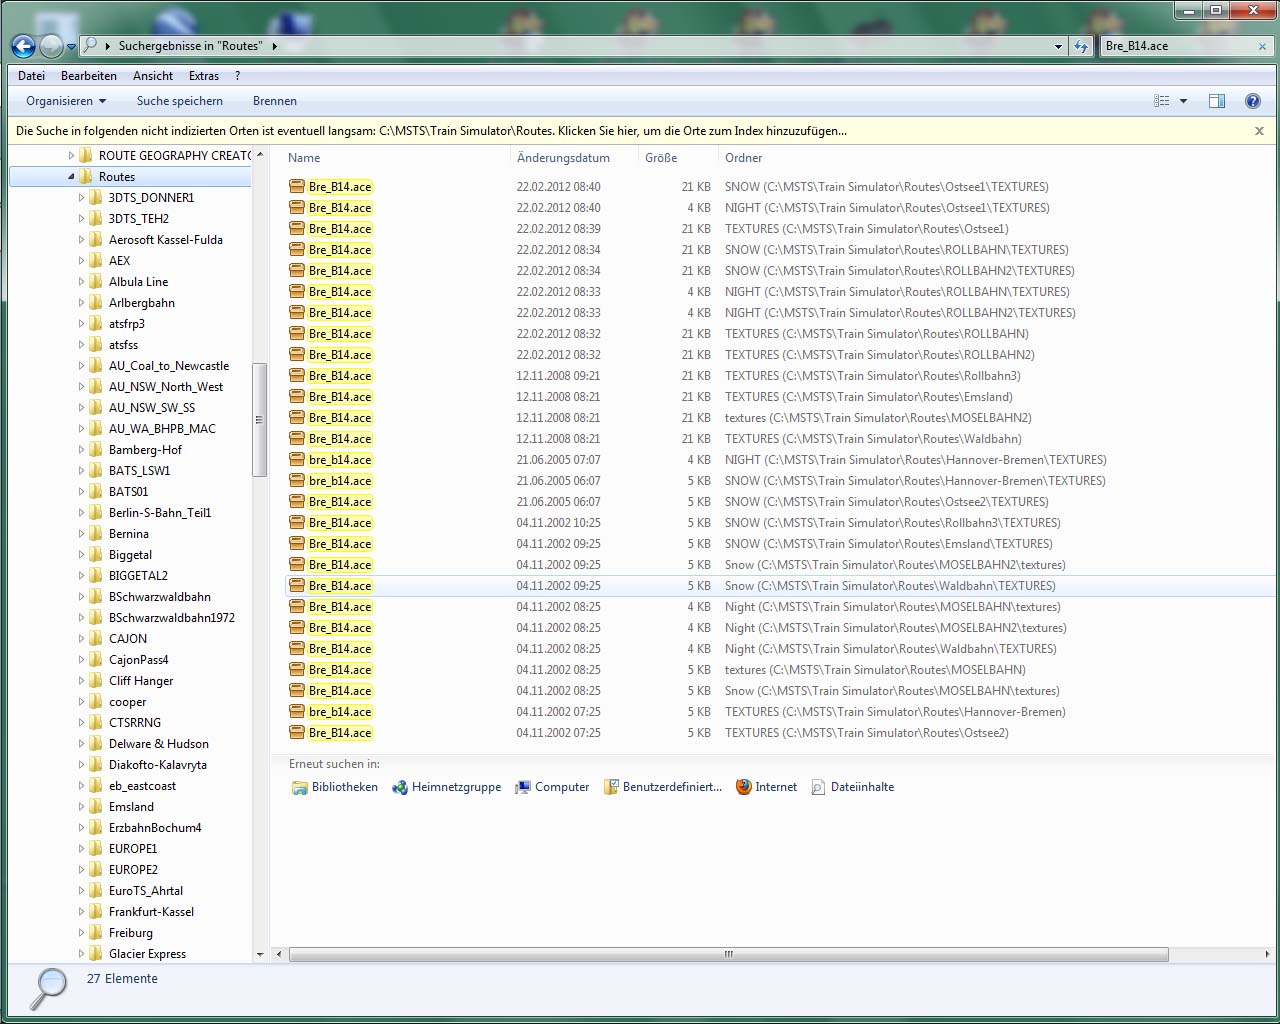Click the change view icon
The width and height of the screenshot is (1280, 1024).
(1162, 101)
